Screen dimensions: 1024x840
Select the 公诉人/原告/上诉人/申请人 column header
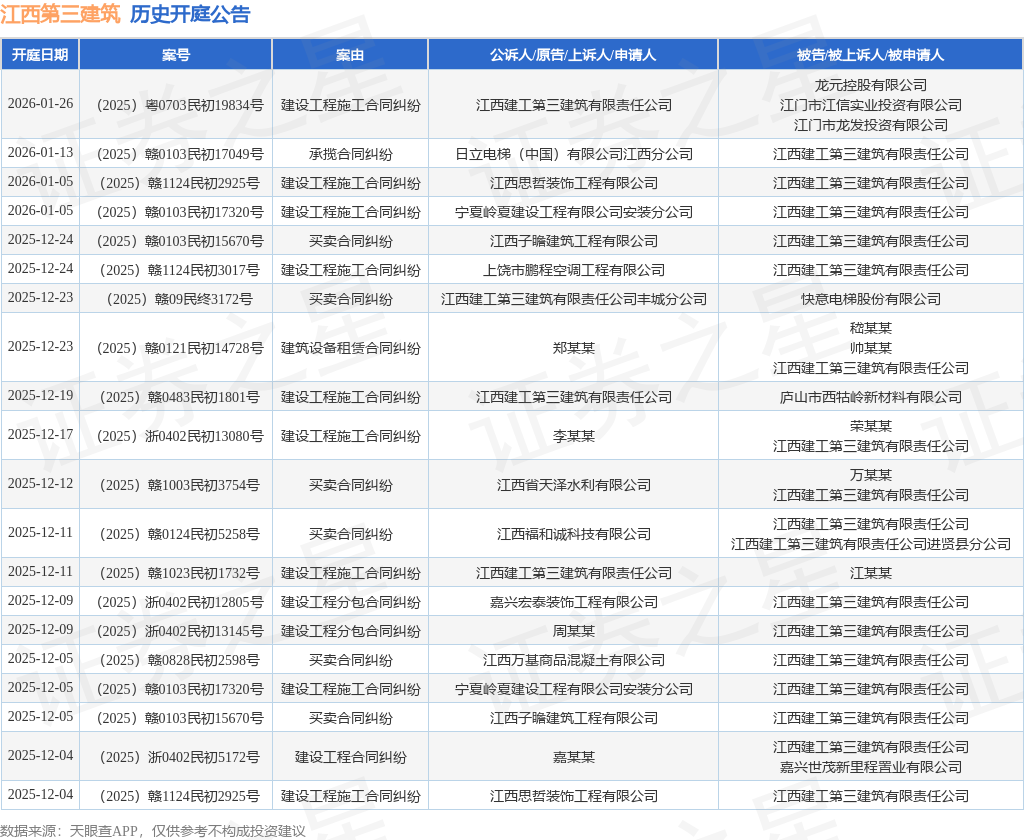573,55
